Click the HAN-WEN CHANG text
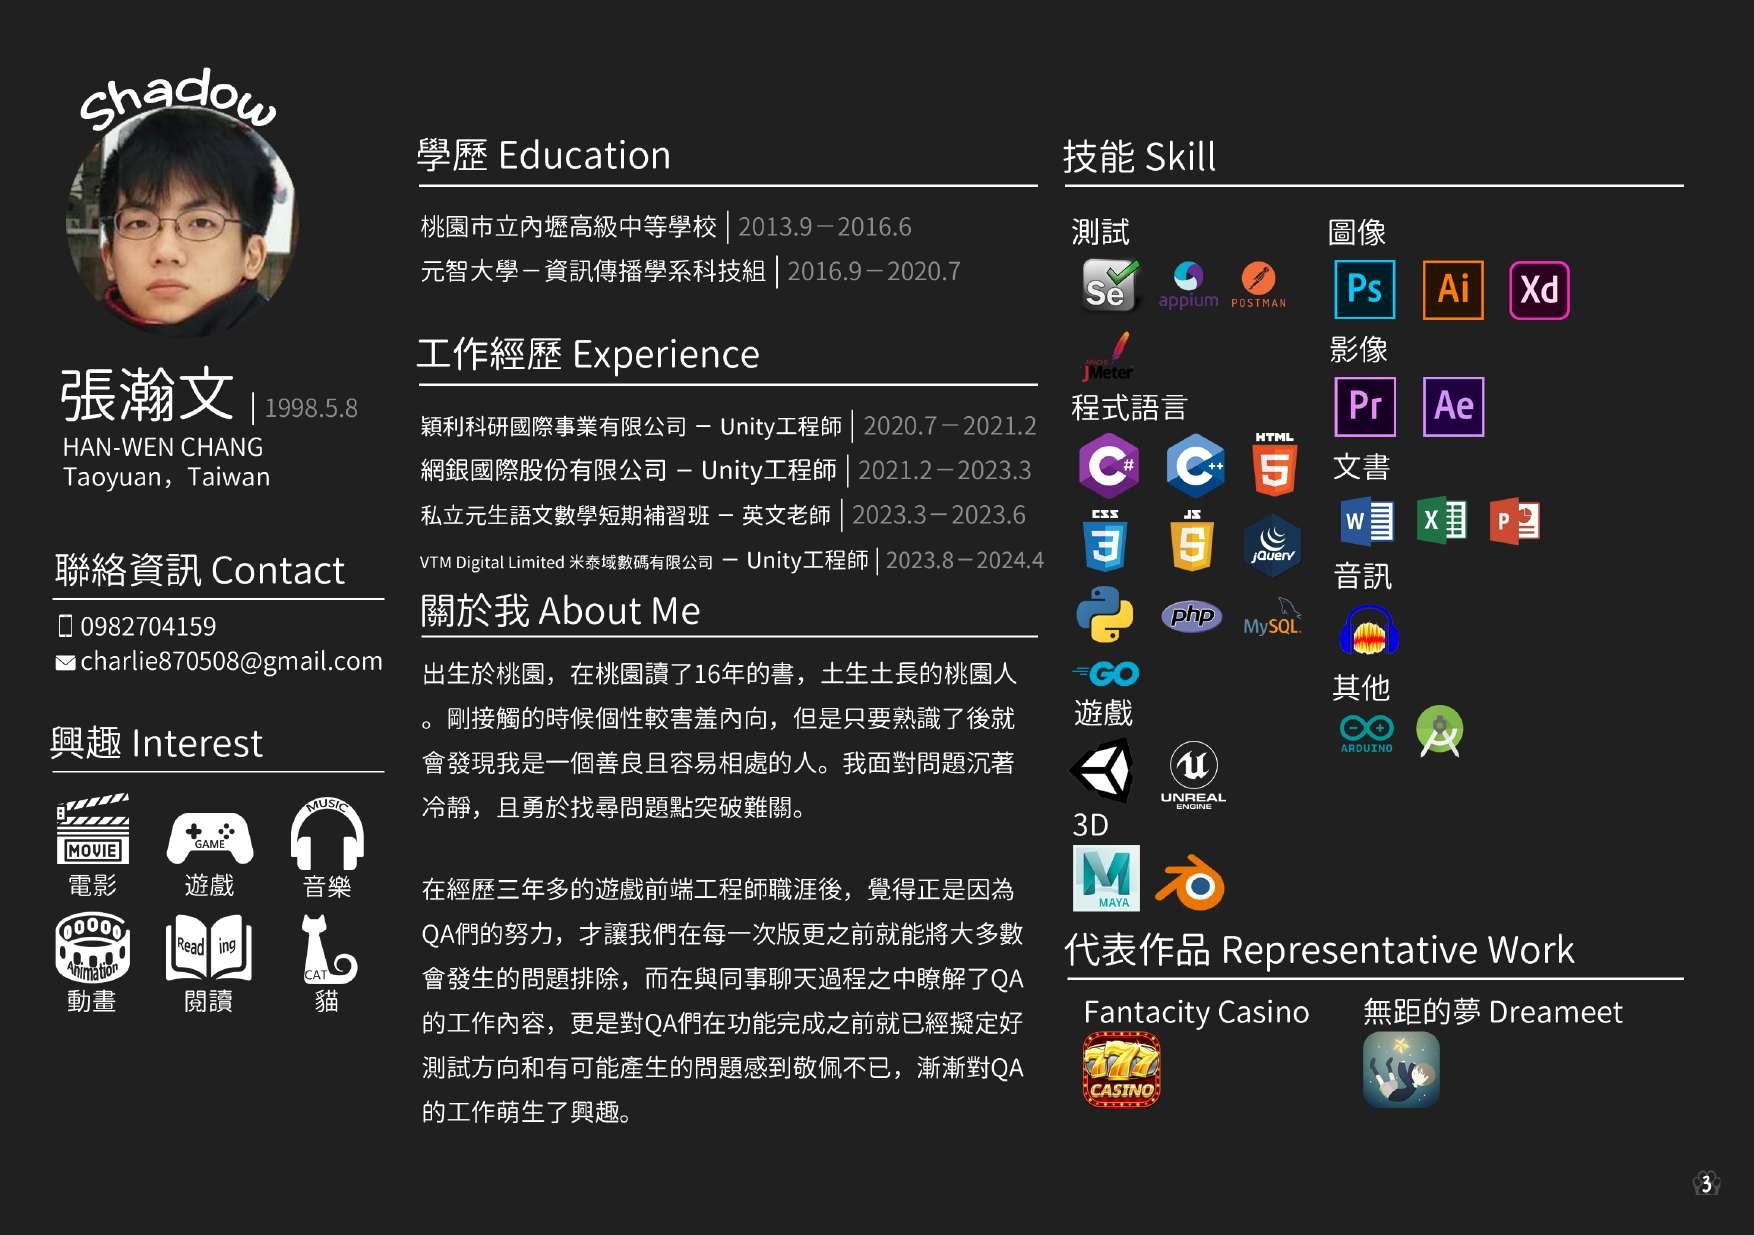The height and width of the screenshot is (1235, 1754). pos(163,447)
